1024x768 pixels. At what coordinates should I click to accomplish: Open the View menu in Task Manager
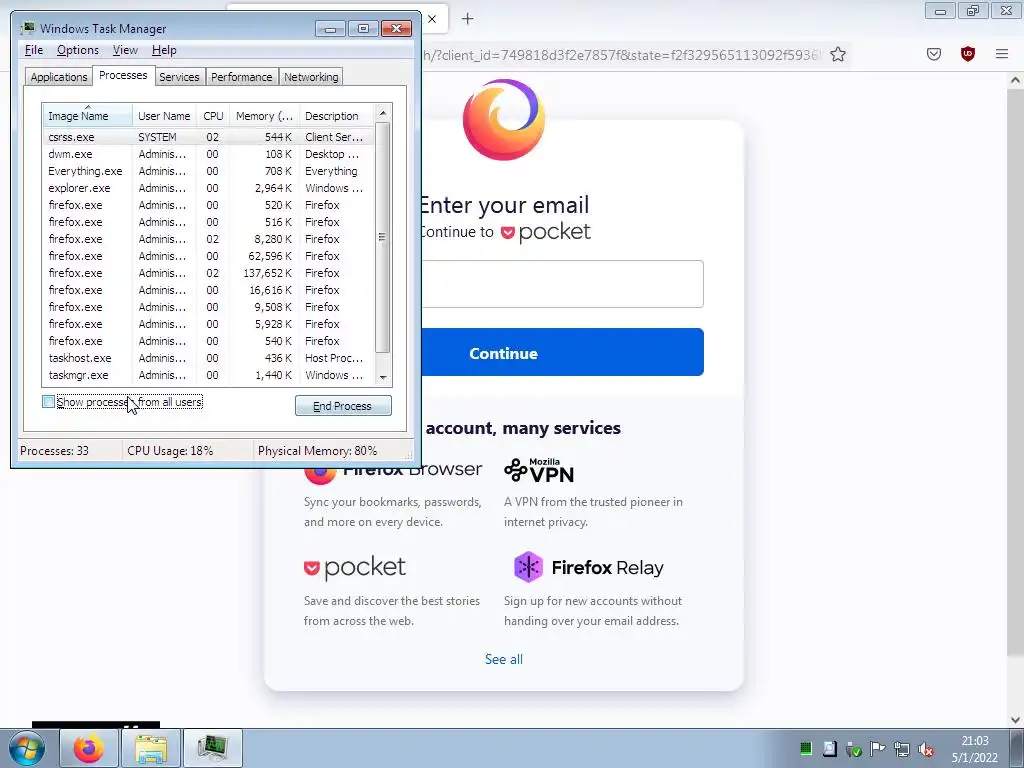[x=125, y=50]
